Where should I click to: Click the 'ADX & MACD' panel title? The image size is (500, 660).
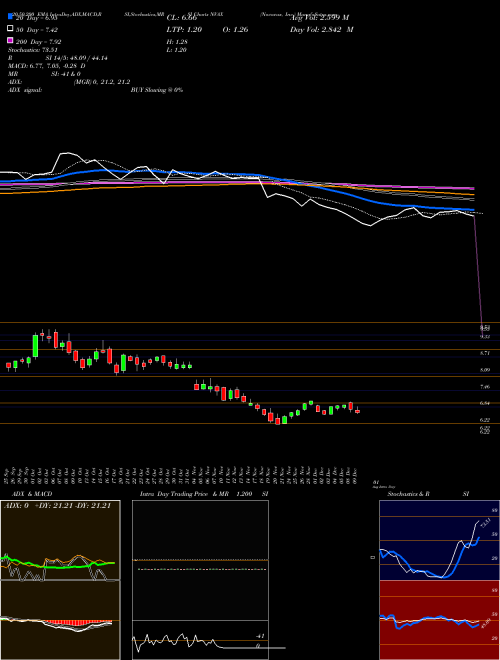[x=32, y=494]
